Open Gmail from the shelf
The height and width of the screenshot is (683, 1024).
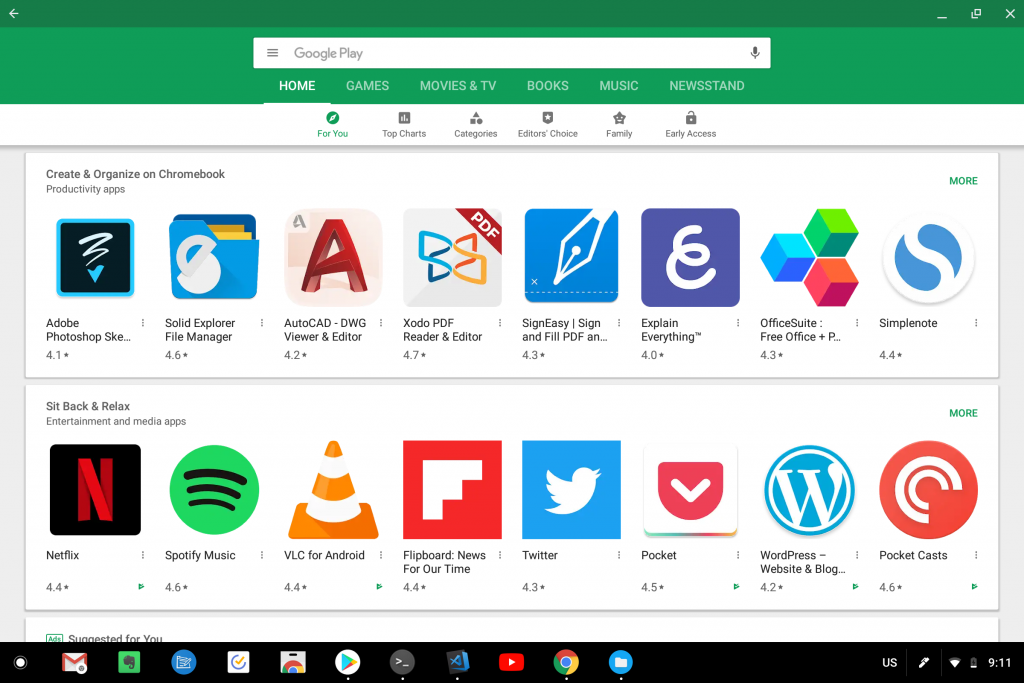74,662
